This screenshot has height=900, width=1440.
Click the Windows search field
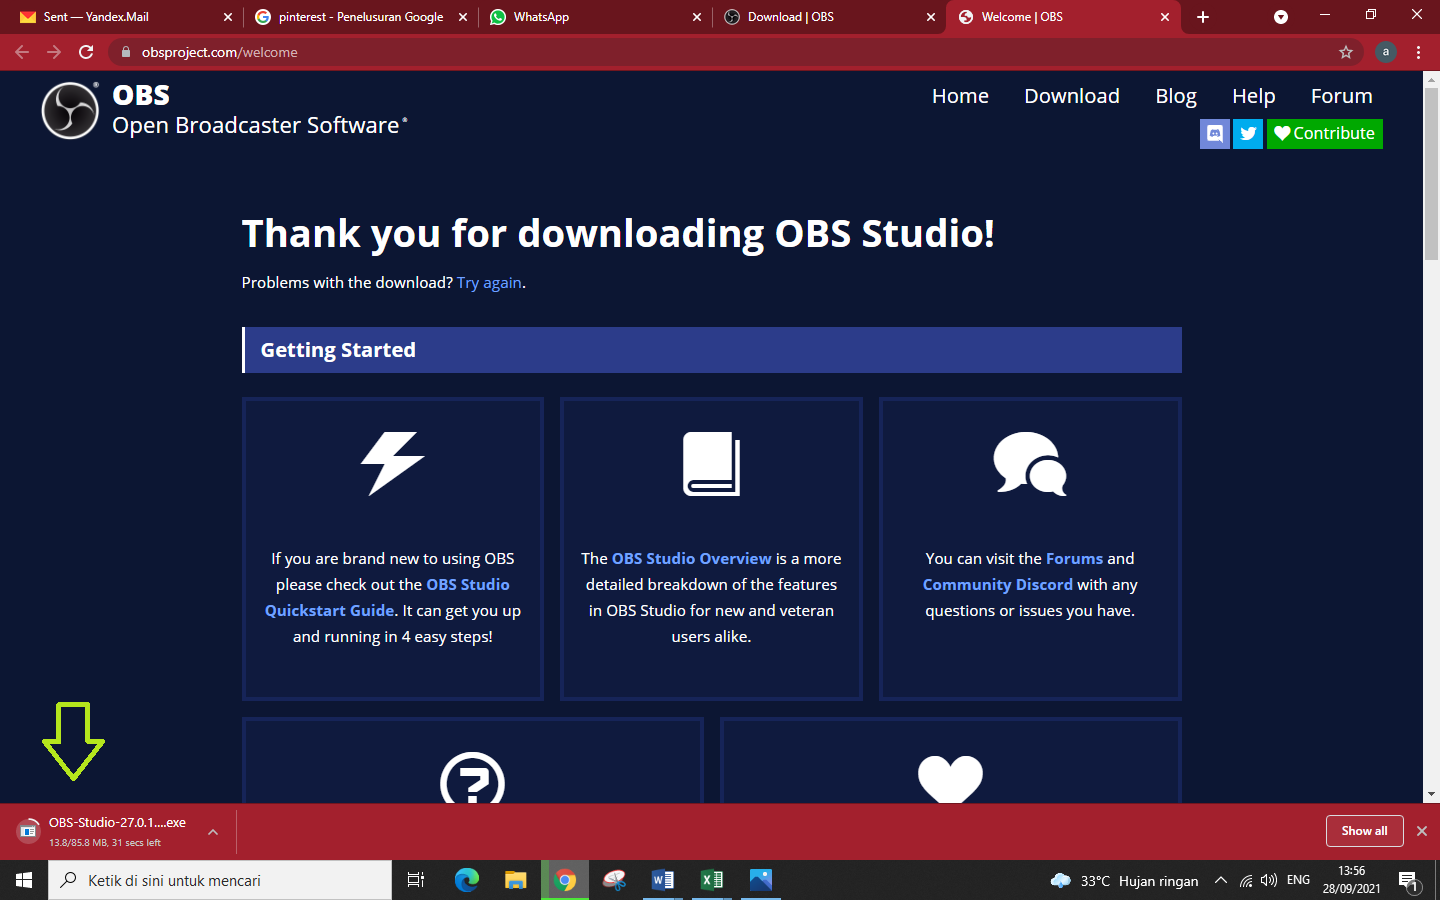click(x=220, y=880)
